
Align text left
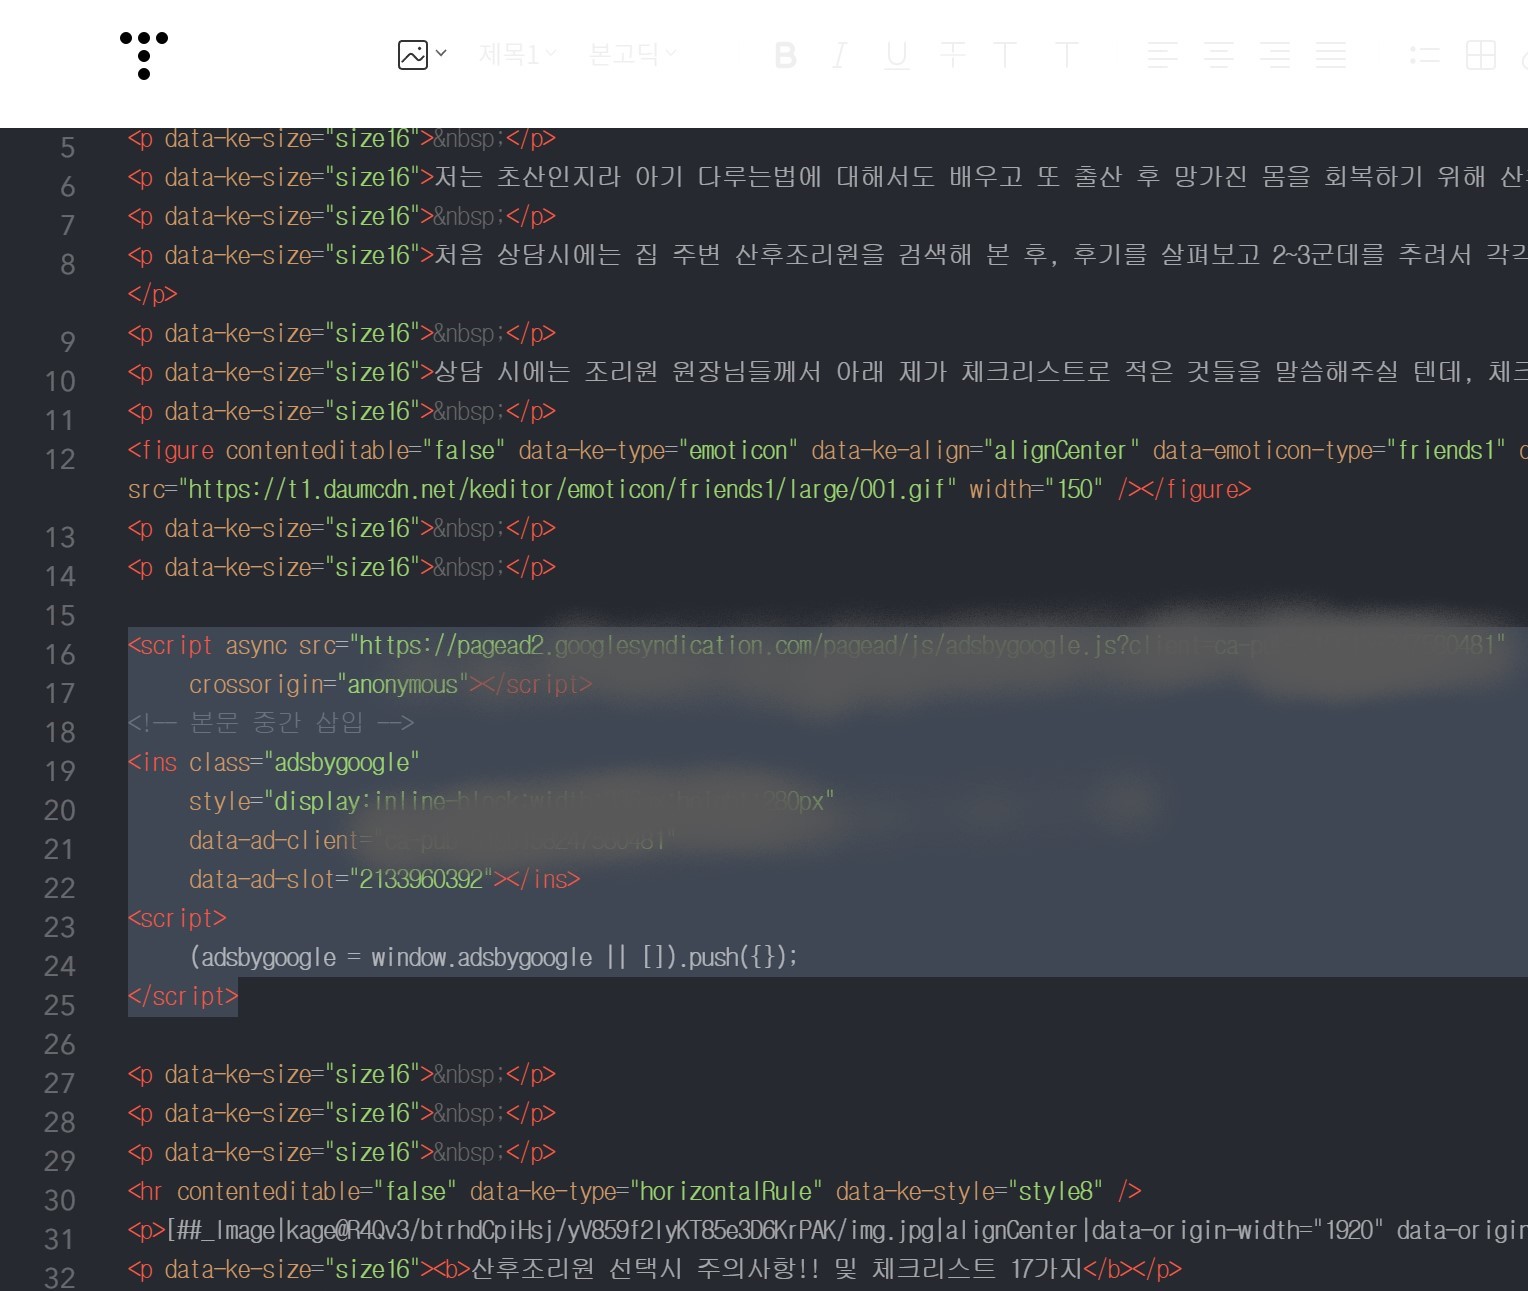point(1162,55)
